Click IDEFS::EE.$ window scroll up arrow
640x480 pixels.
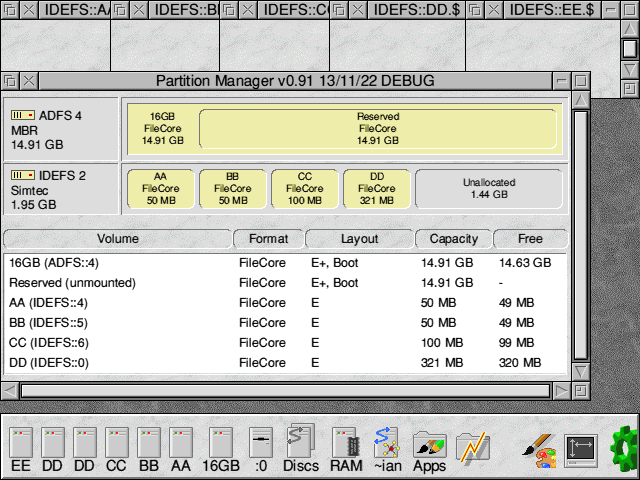tap(629, 29)
